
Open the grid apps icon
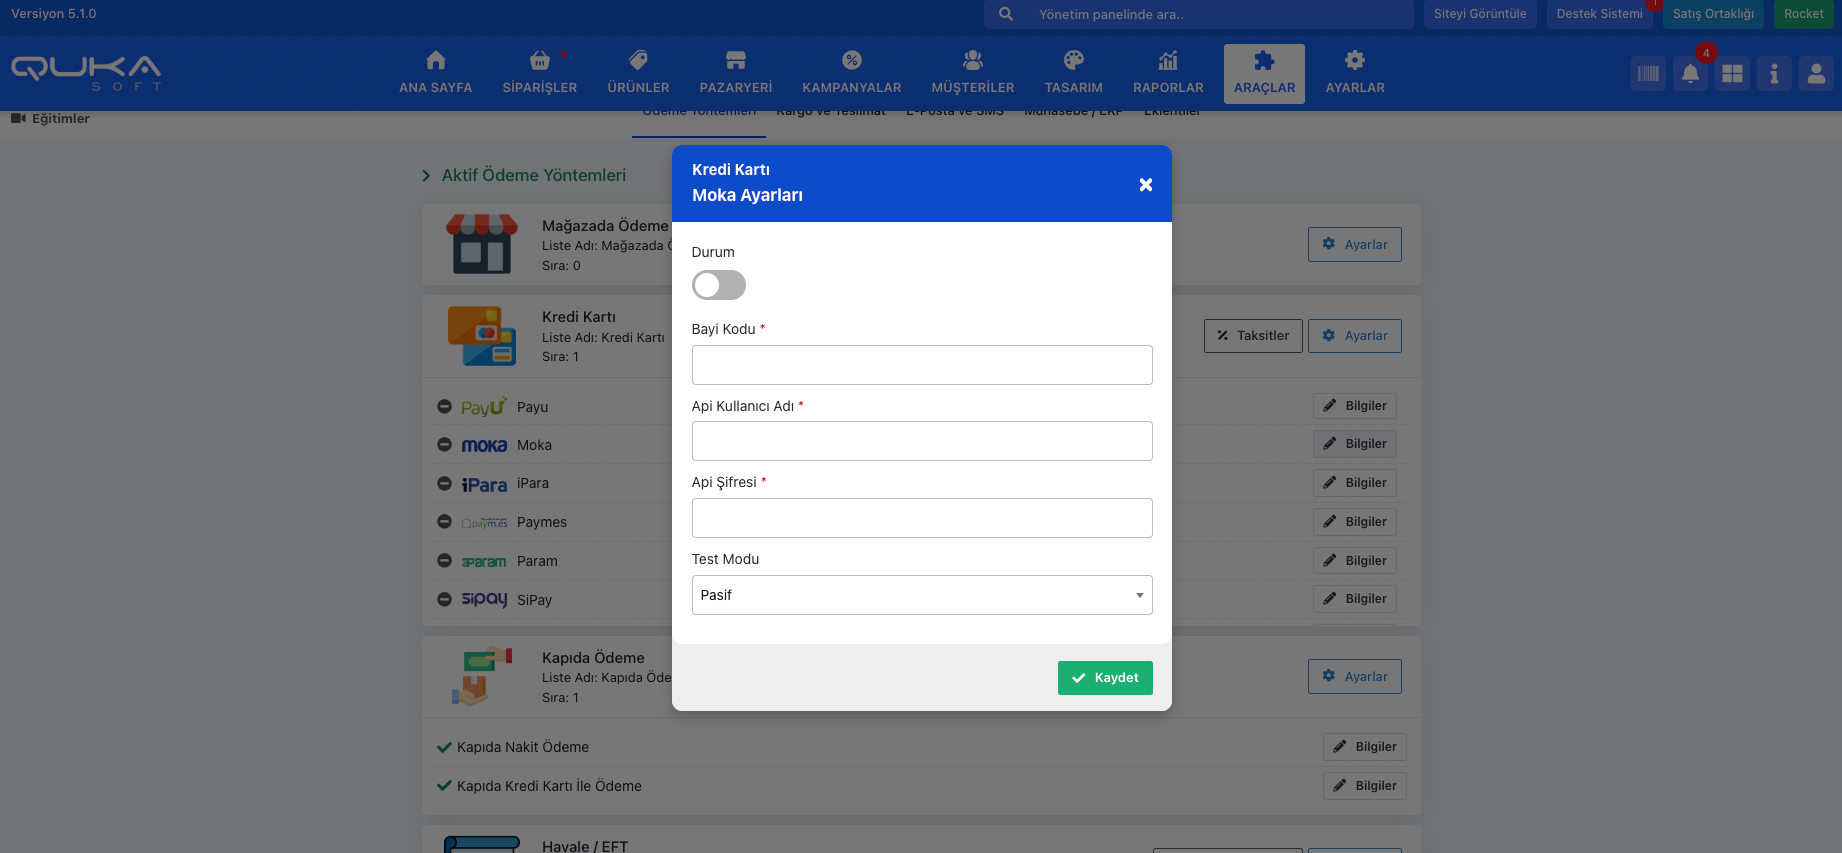click(x=1732, y=74)
